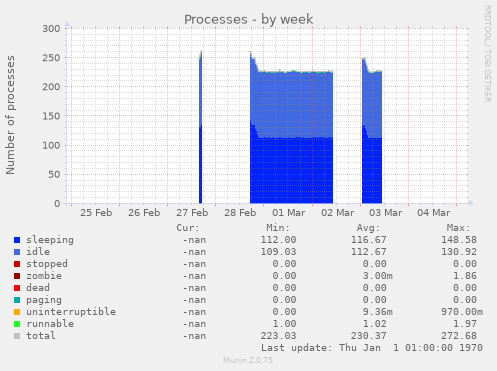Viewport: 497px width, 371px height.
Task: Click total min value 223.03
Action: coord(278,336)
